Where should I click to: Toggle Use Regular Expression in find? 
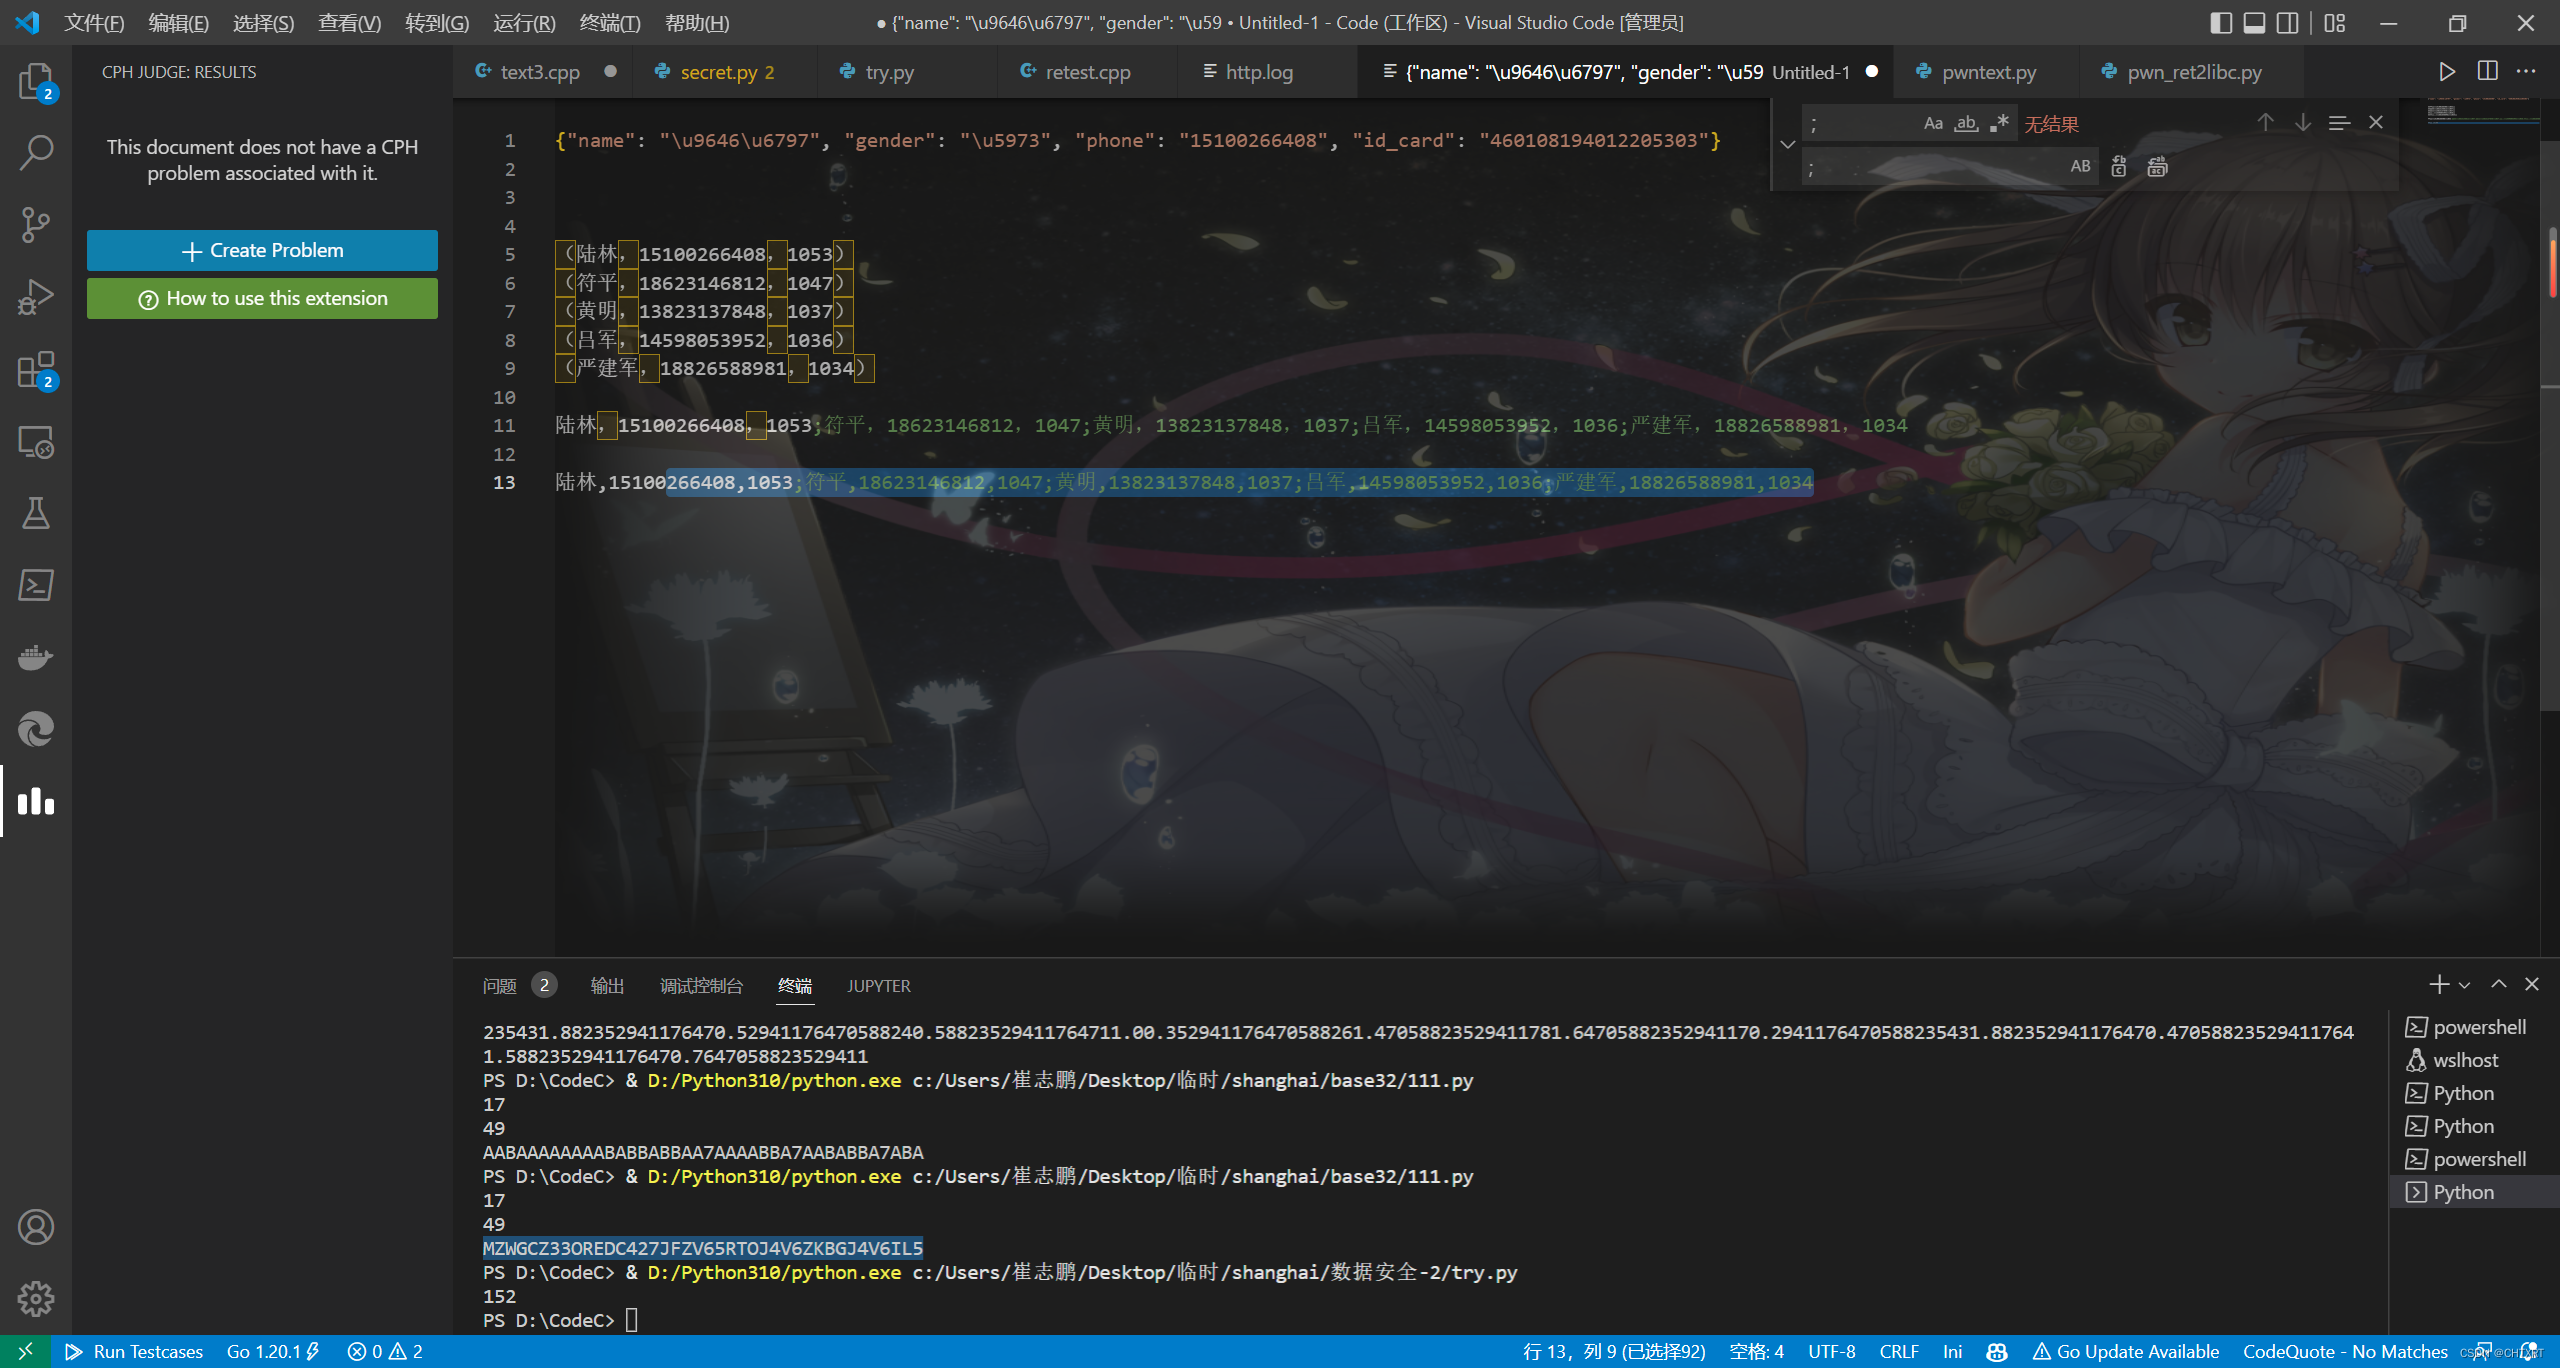tap(1999, 124)
